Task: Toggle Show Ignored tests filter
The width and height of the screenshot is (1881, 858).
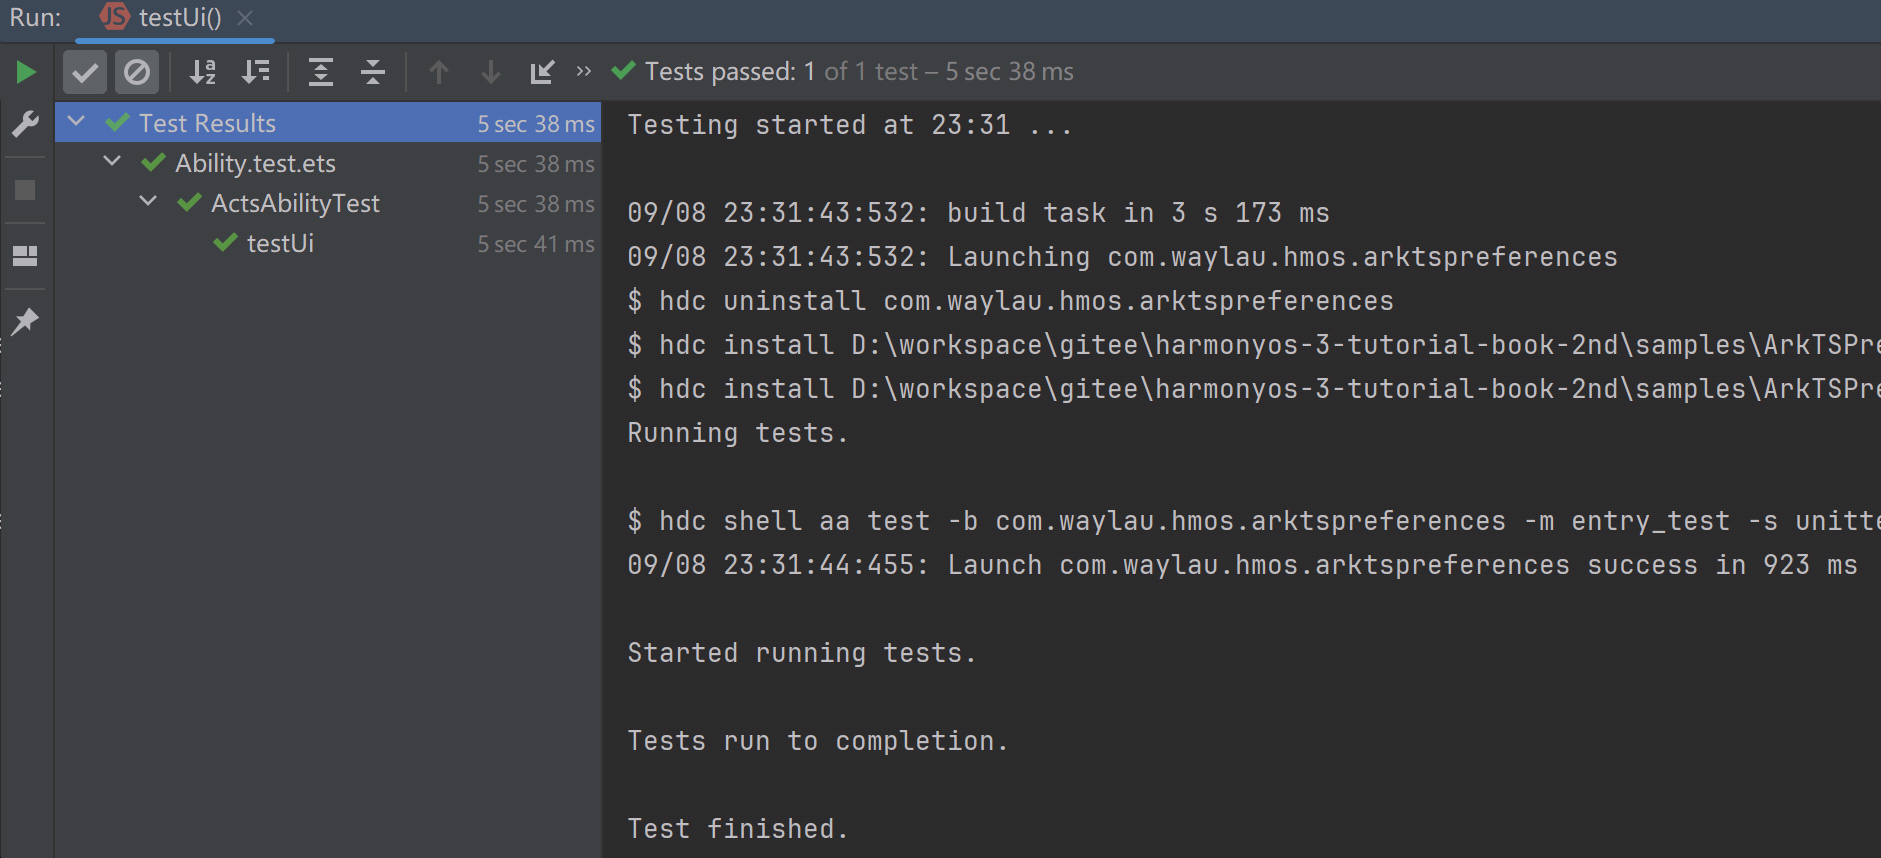Action: click(x=137, y=72)
